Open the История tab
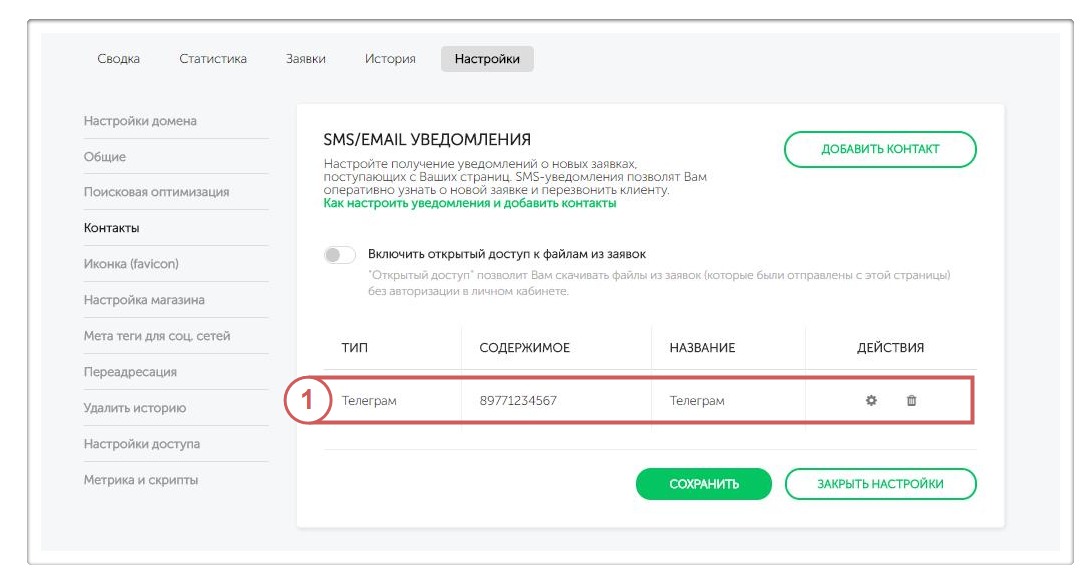Screen dimensions: 1089x576 pos(390,59)
